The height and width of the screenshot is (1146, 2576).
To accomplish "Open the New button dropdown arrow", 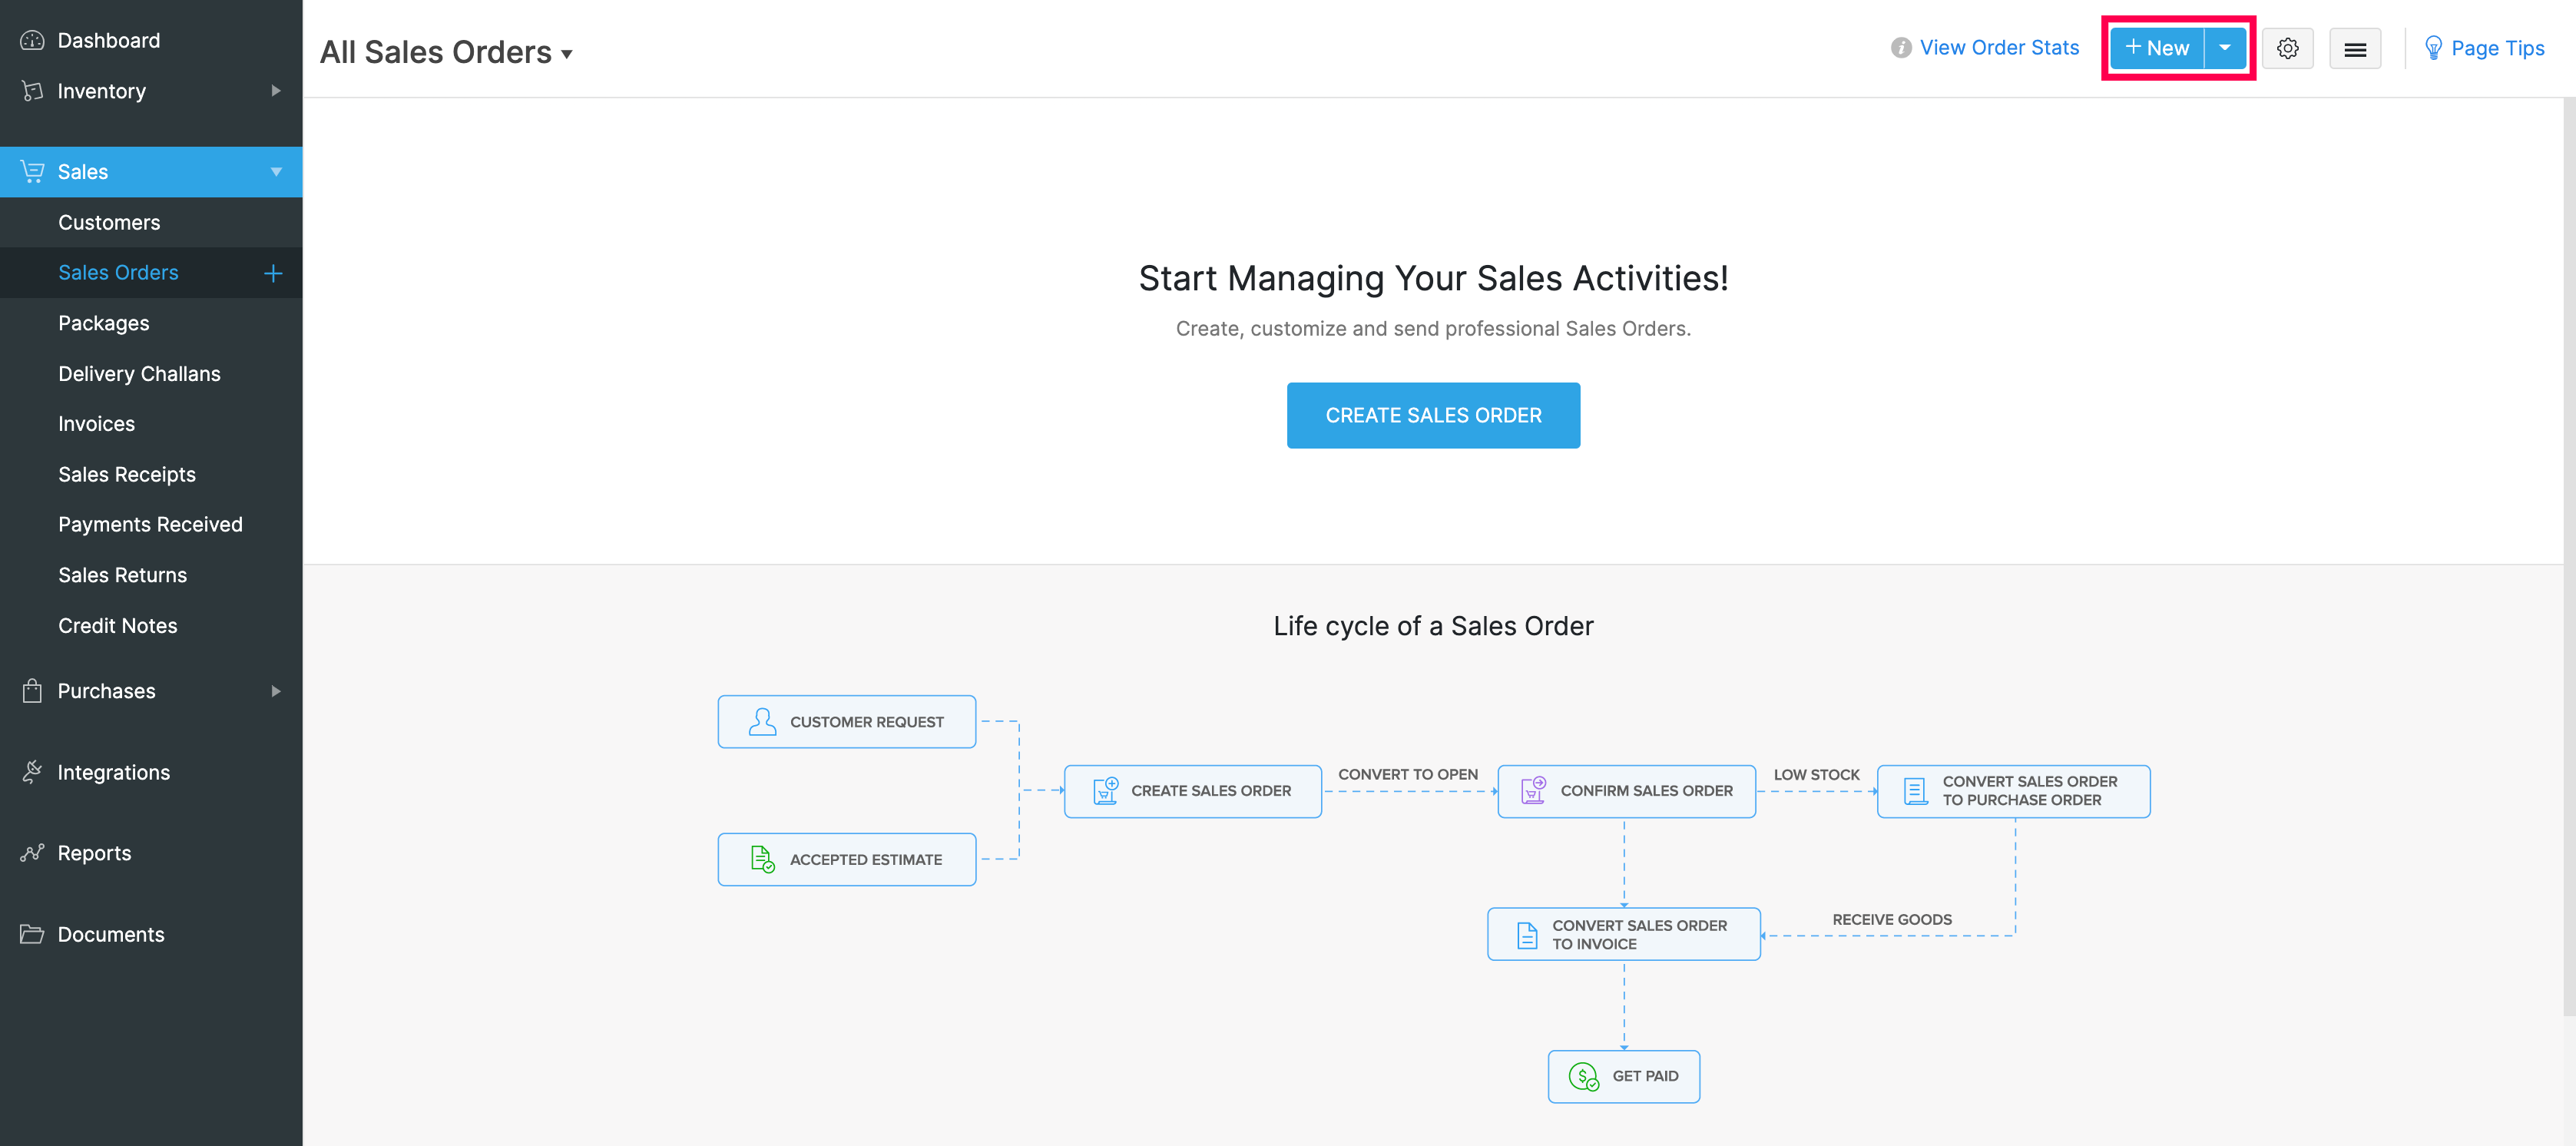I will pyautogui.click(x=2224, y=48).
